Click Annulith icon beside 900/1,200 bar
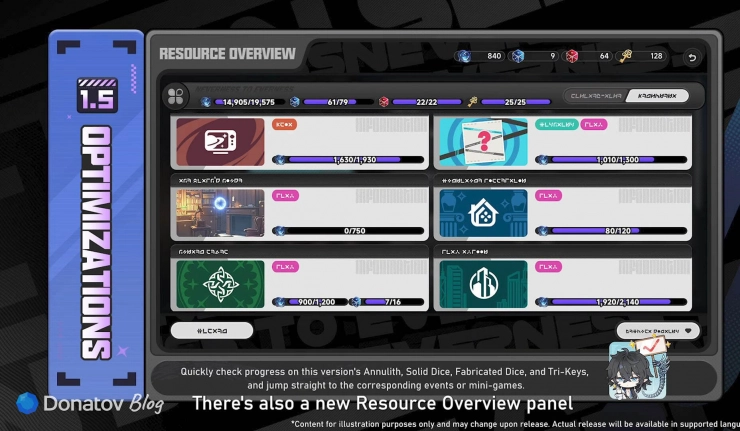Image resolution: width=740 pixels, height=431 pixels. click(x=279, y=302)
